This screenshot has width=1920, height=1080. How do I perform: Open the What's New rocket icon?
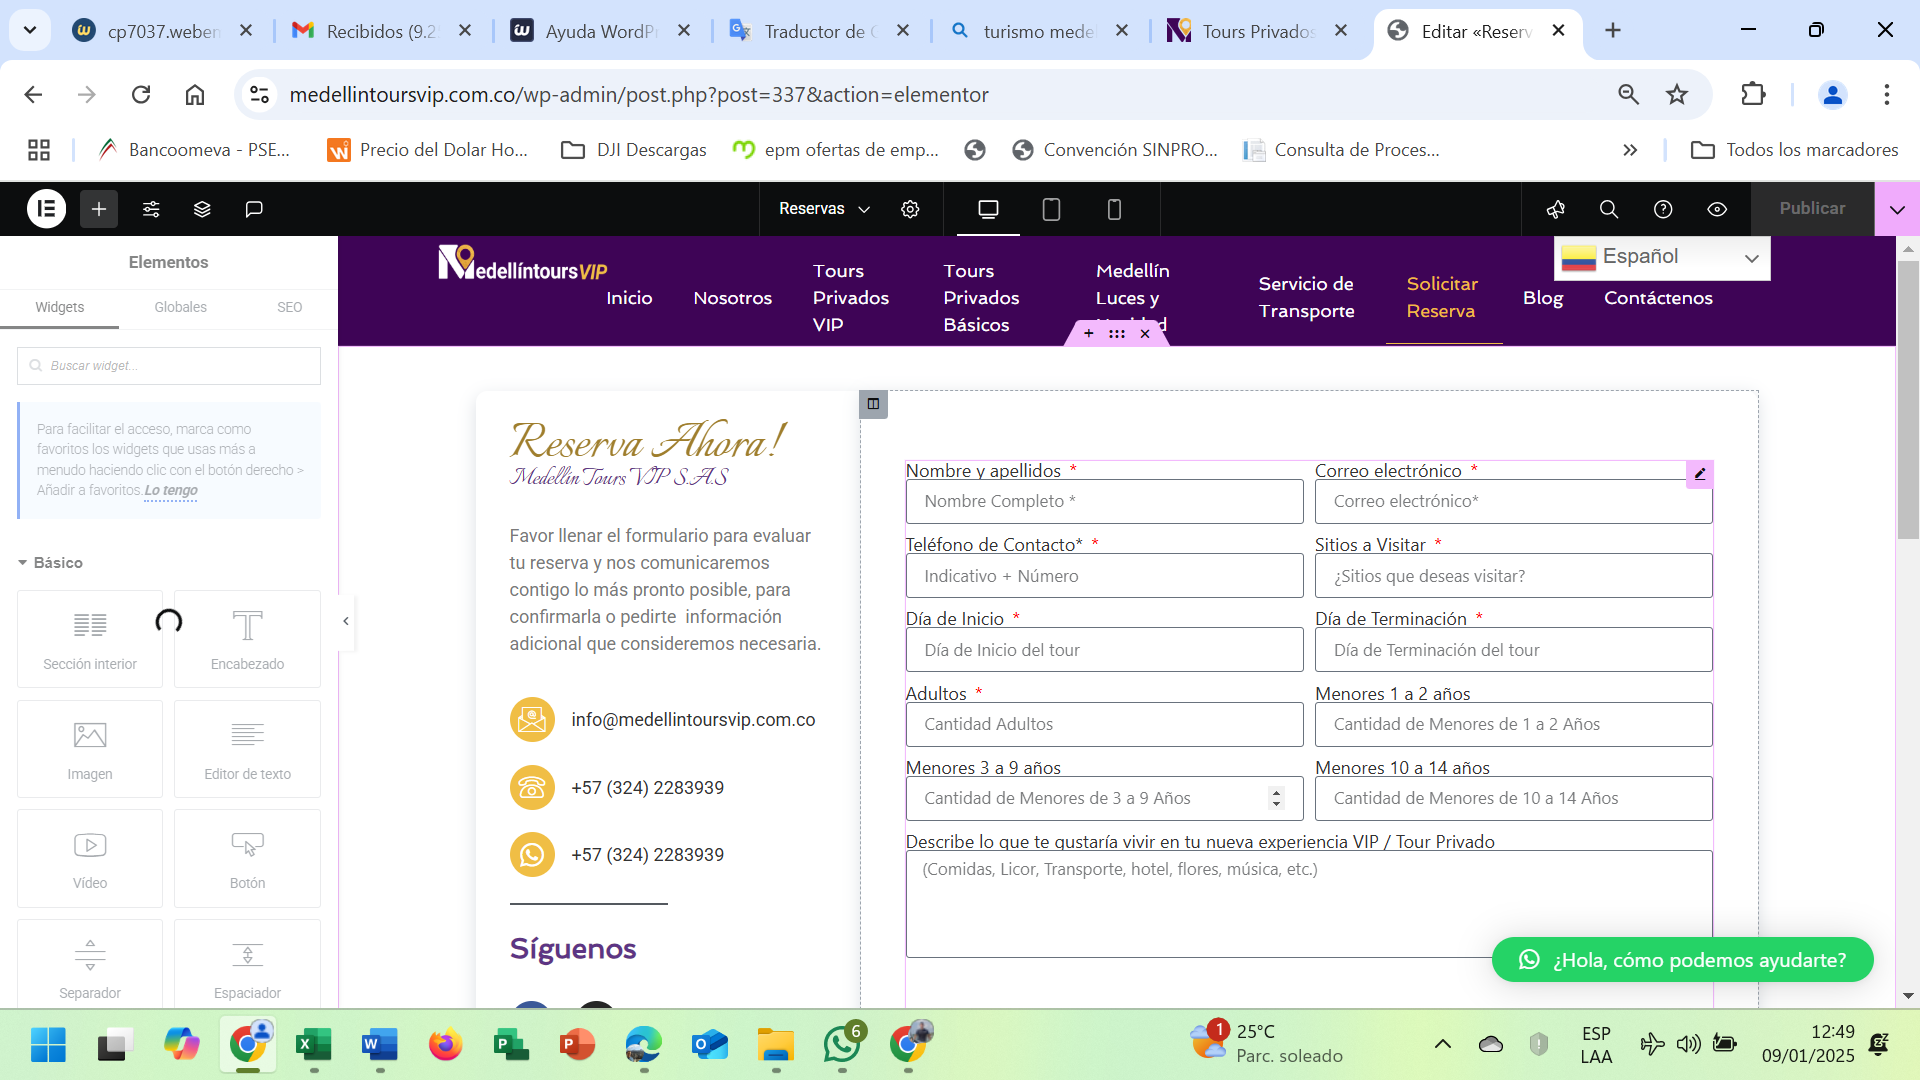(1556, 209)
